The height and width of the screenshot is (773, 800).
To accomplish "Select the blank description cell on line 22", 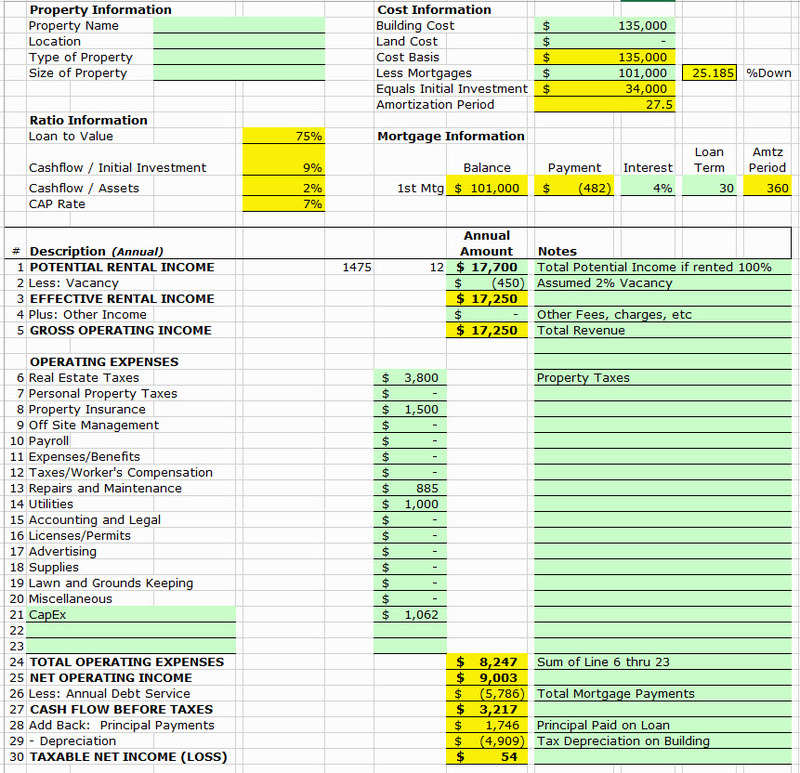I will (x=131, y=630).
